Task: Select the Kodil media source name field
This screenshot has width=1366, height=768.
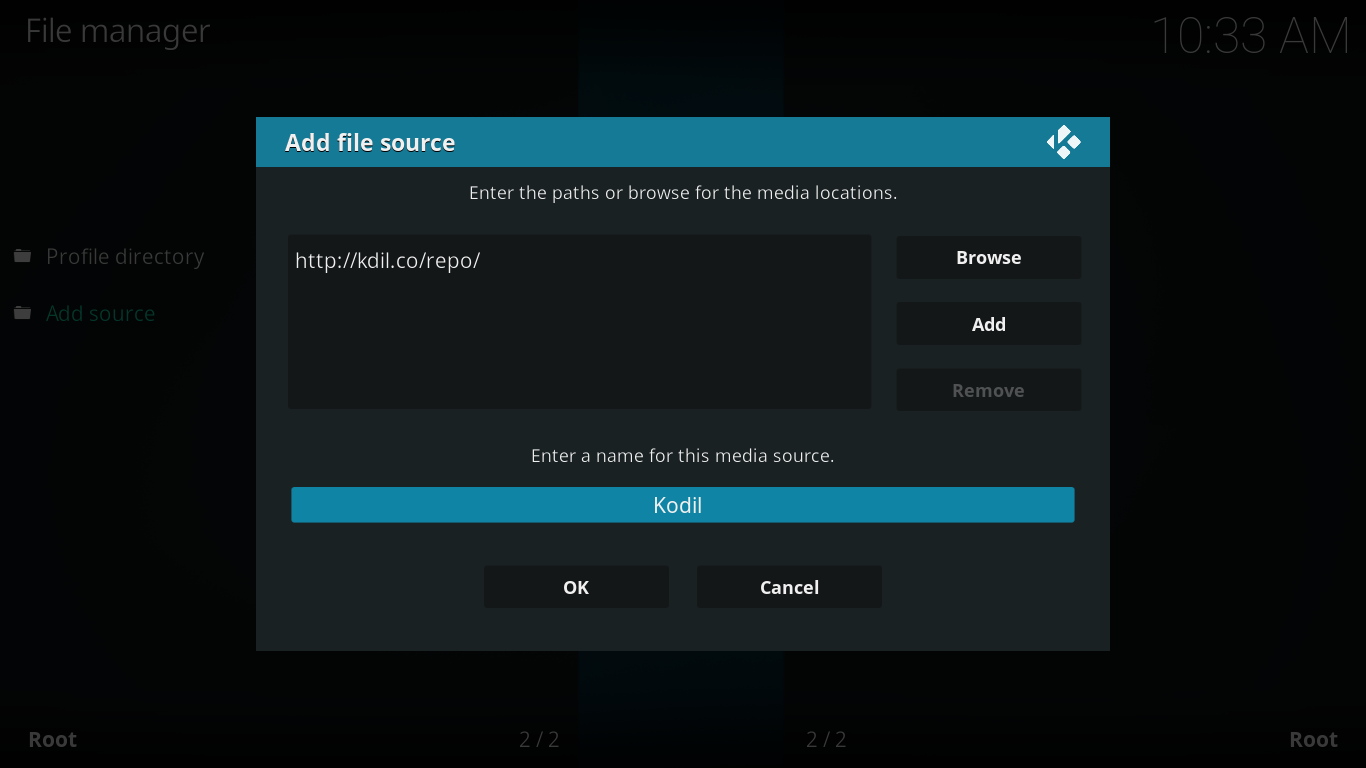Action: [x=683, y=505]
